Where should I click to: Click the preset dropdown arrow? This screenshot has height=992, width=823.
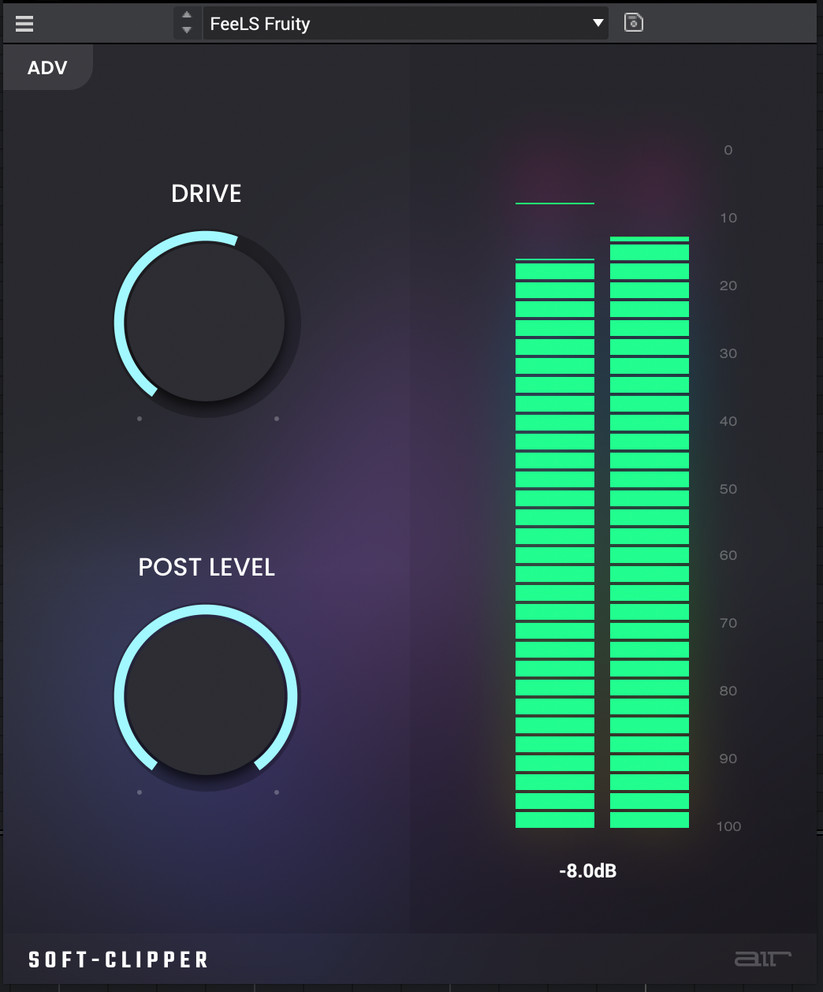(x=598, y=23)
